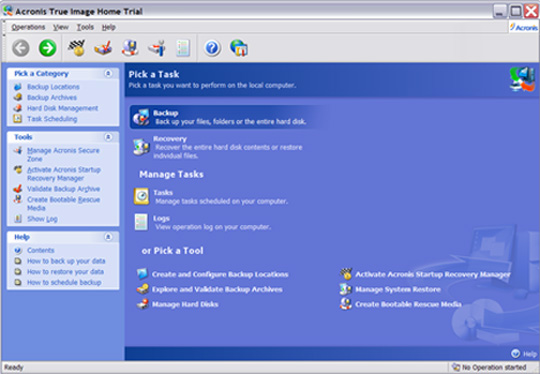Open the Show Log toolbar icon
The width and height of the screenshot is (540, 374).
pyautogui.click(x=183, y=48)
